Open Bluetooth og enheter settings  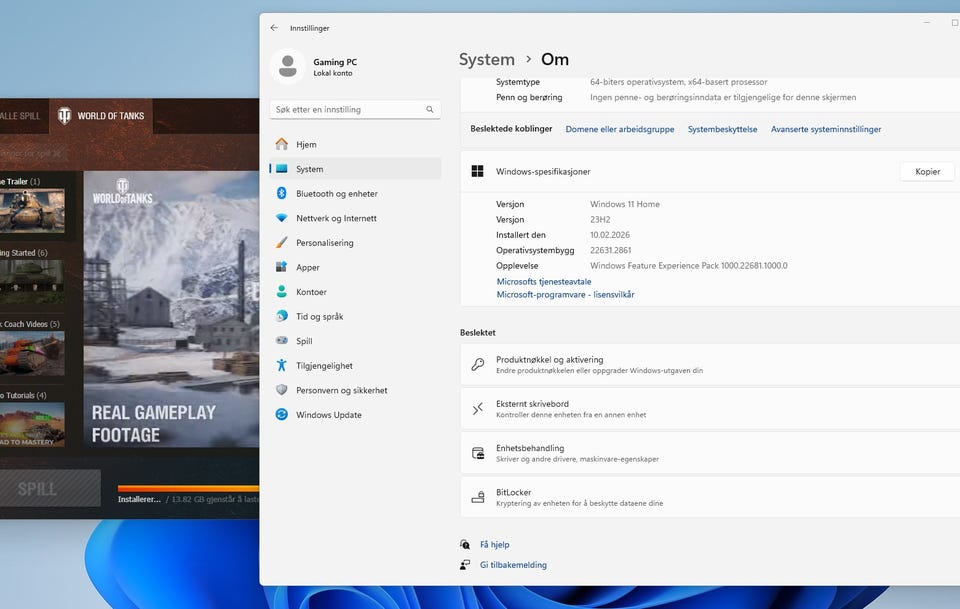[336, 194]
